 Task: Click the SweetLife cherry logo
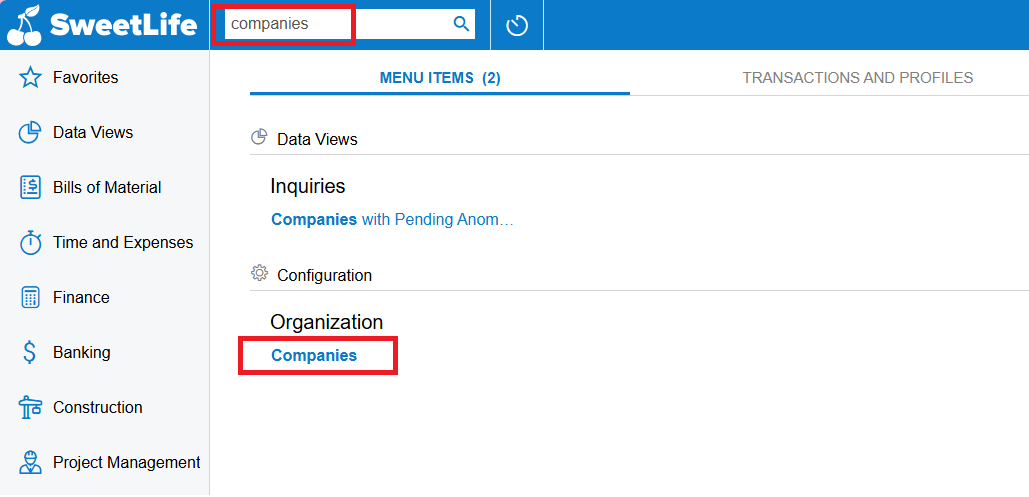pyautogui.click(x=25, y=25)
